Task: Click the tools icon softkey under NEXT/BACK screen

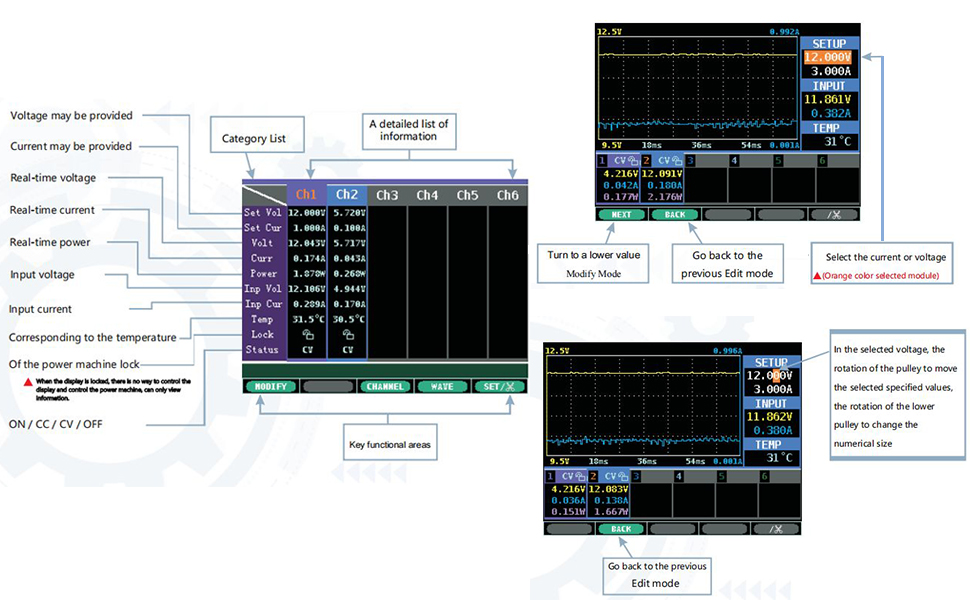Action: coord(834,214)
